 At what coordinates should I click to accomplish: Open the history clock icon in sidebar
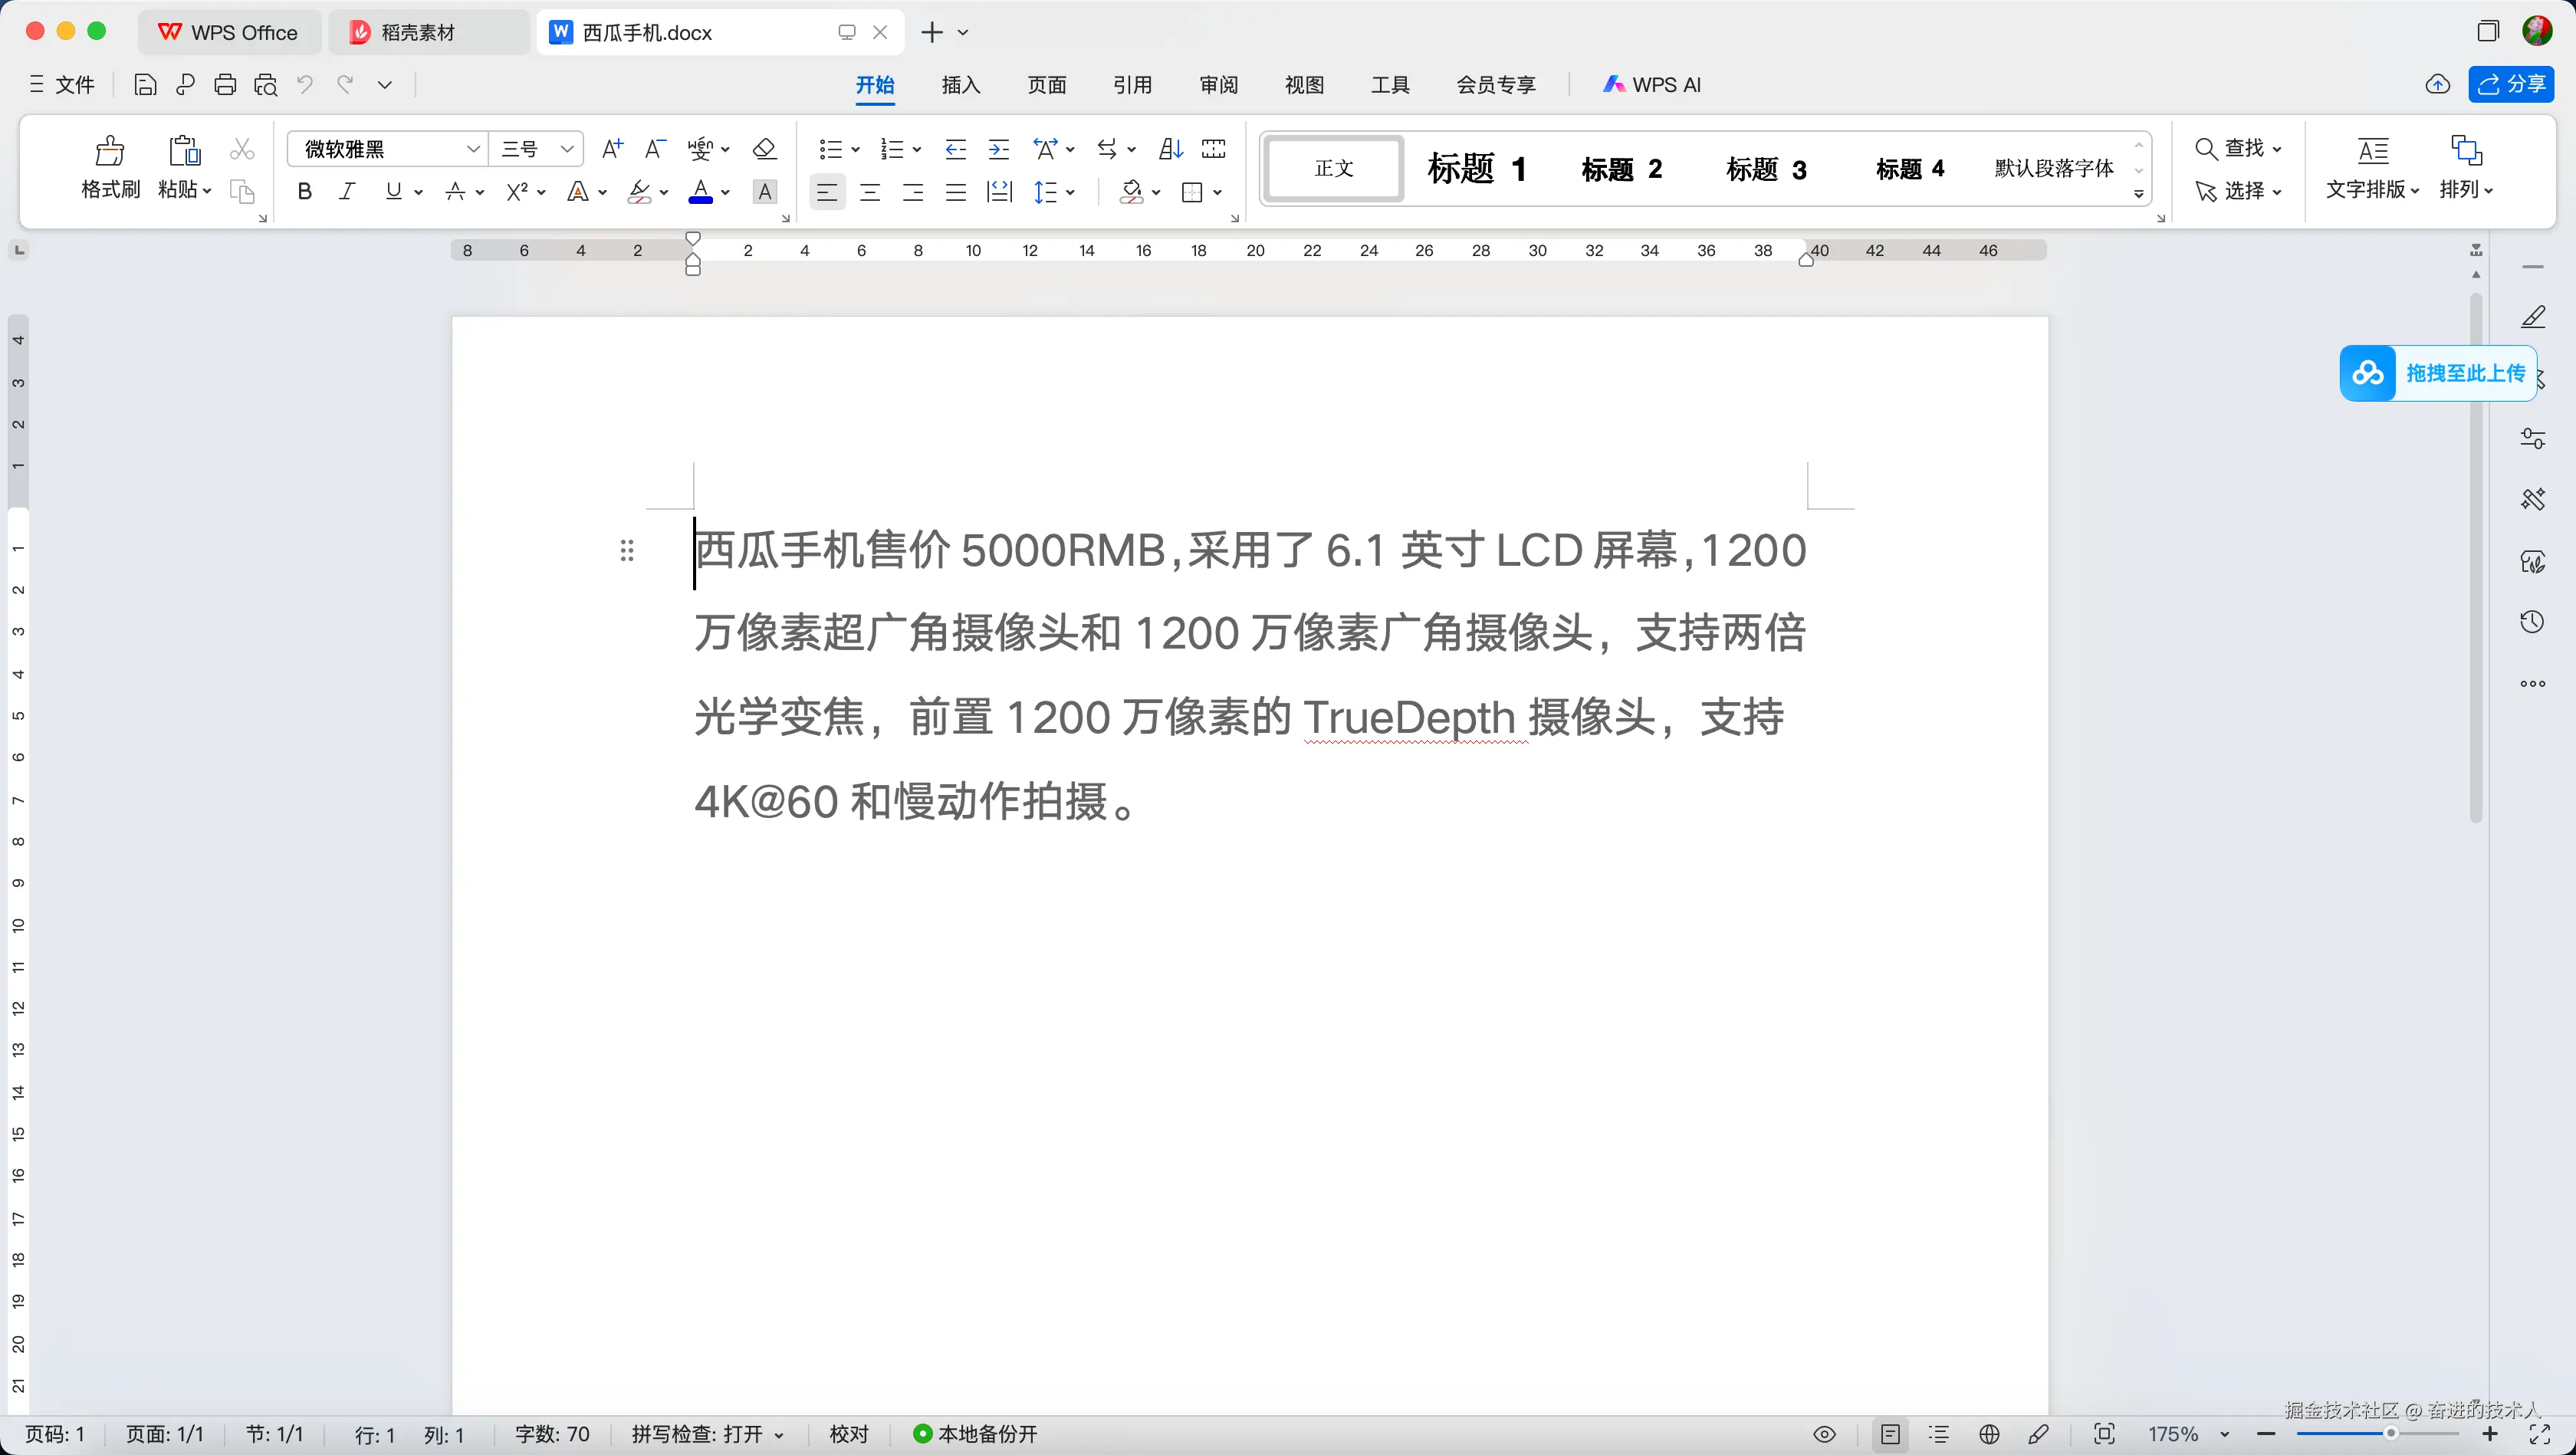[2532, 622]
